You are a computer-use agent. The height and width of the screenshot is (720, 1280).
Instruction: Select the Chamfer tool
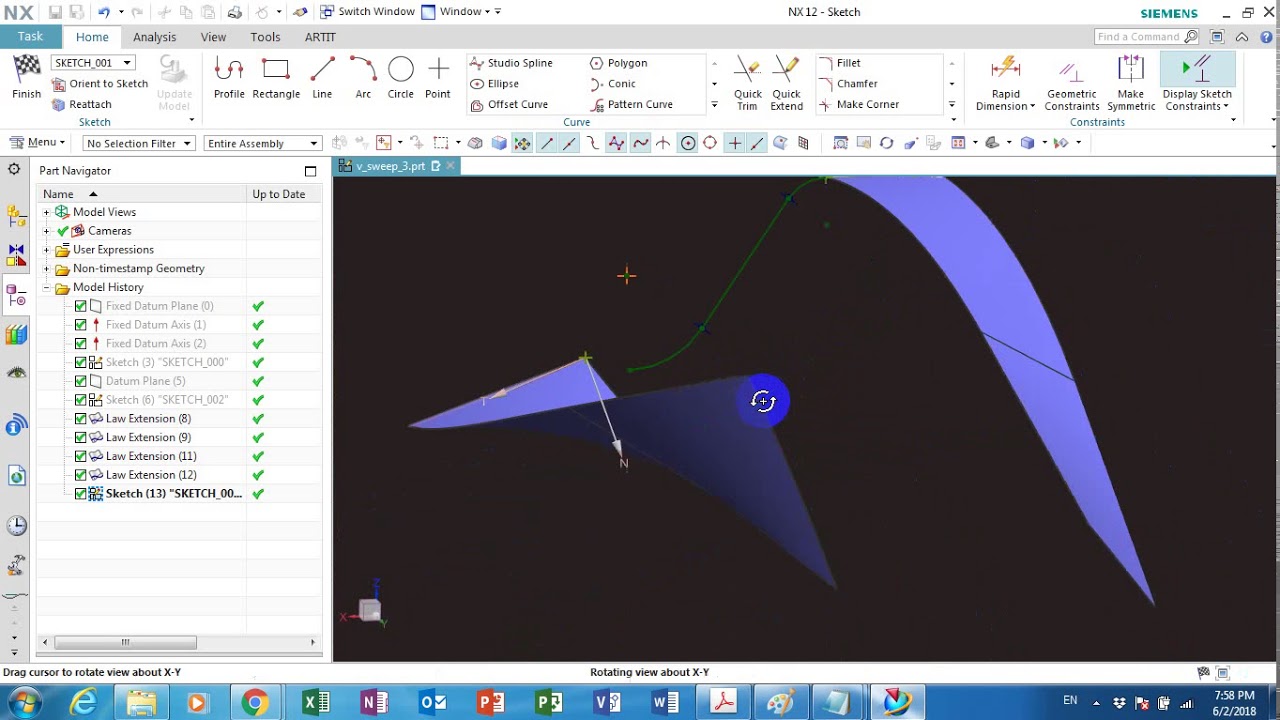(848, 84)
